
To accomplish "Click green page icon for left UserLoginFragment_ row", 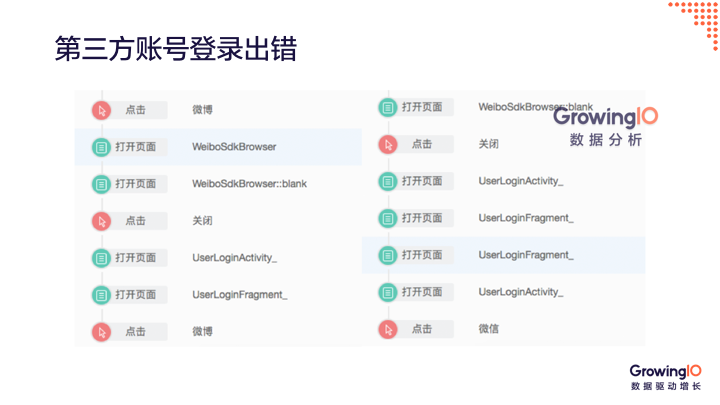I will click(100, 294).
